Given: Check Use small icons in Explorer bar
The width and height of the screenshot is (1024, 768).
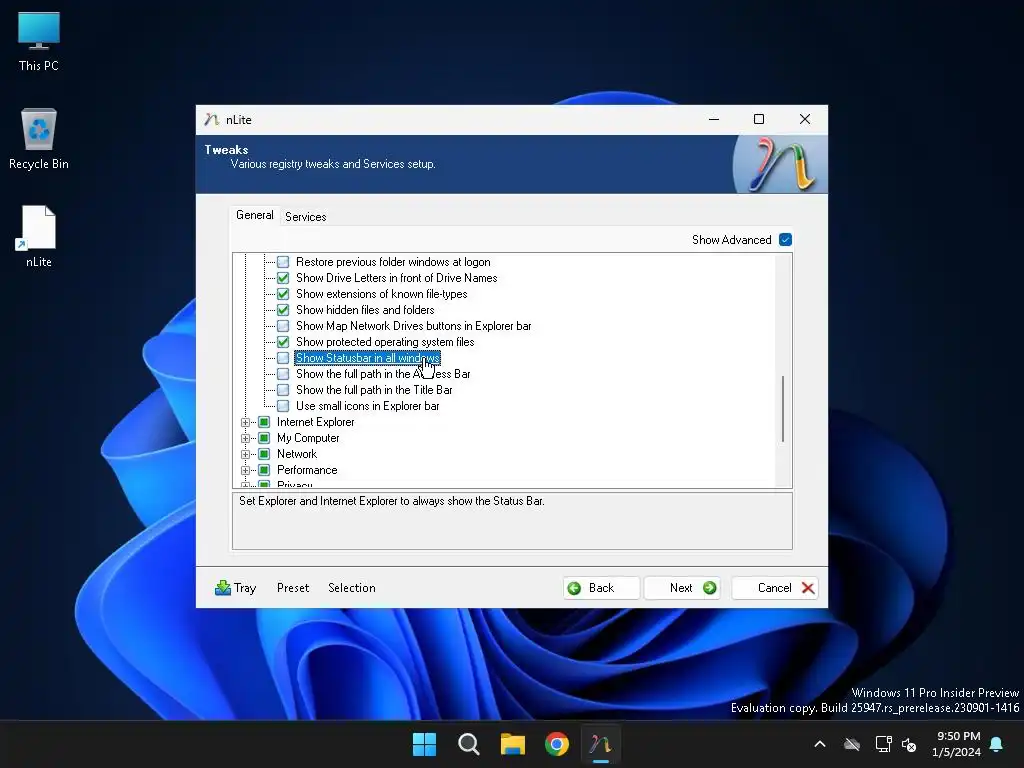Looking at the screenshot, I should click(x=283, y=406).
